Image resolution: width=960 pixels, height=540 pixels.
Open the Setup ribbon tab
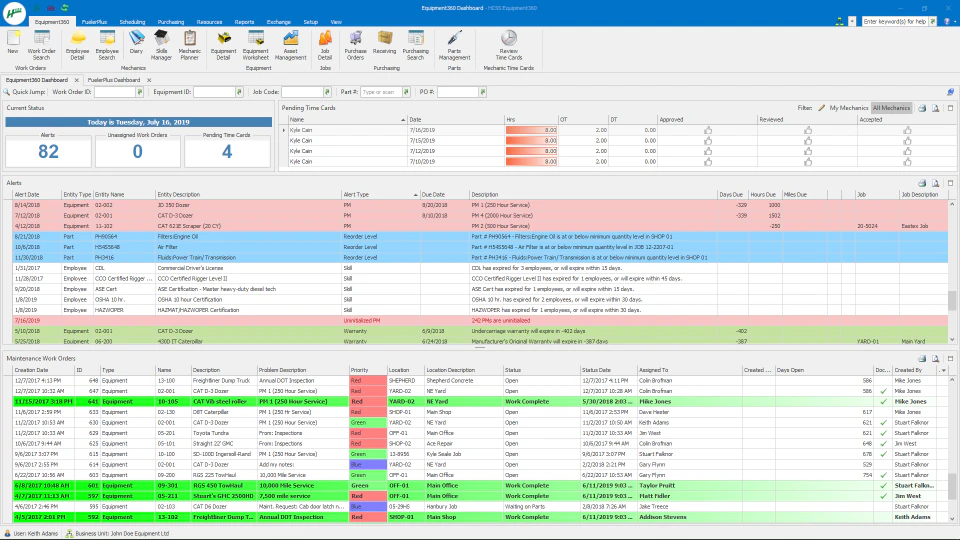tap(310, 22)
